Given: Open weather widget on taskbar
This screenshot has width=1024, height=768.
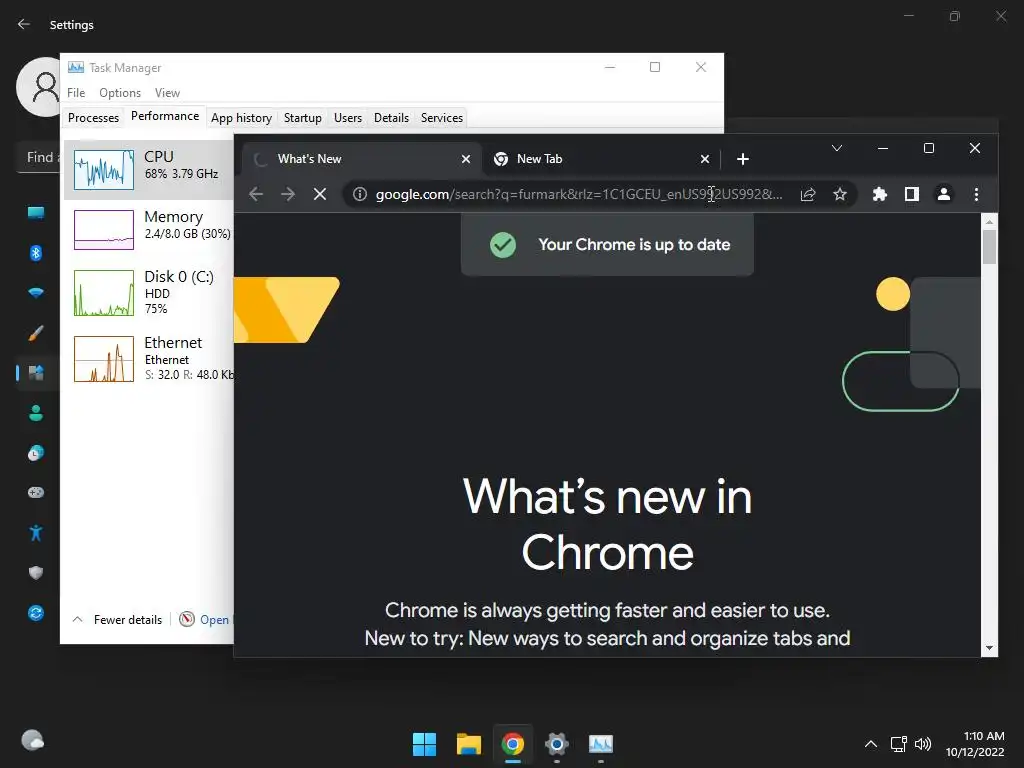Looking at the screenshot, I should point(32,741).
